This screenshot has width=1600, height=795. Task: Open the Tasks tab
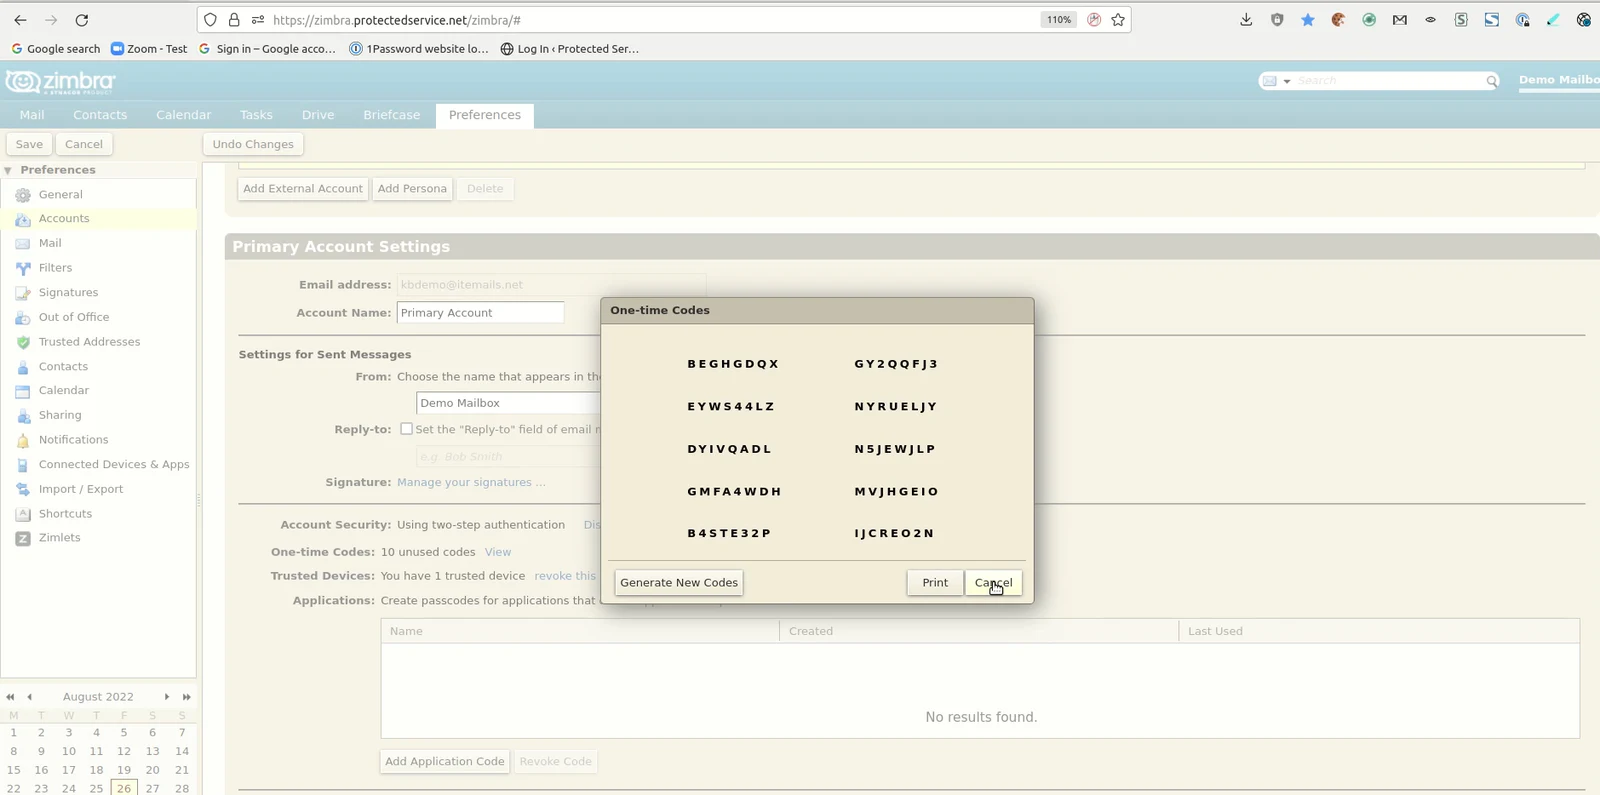(256, 115)
